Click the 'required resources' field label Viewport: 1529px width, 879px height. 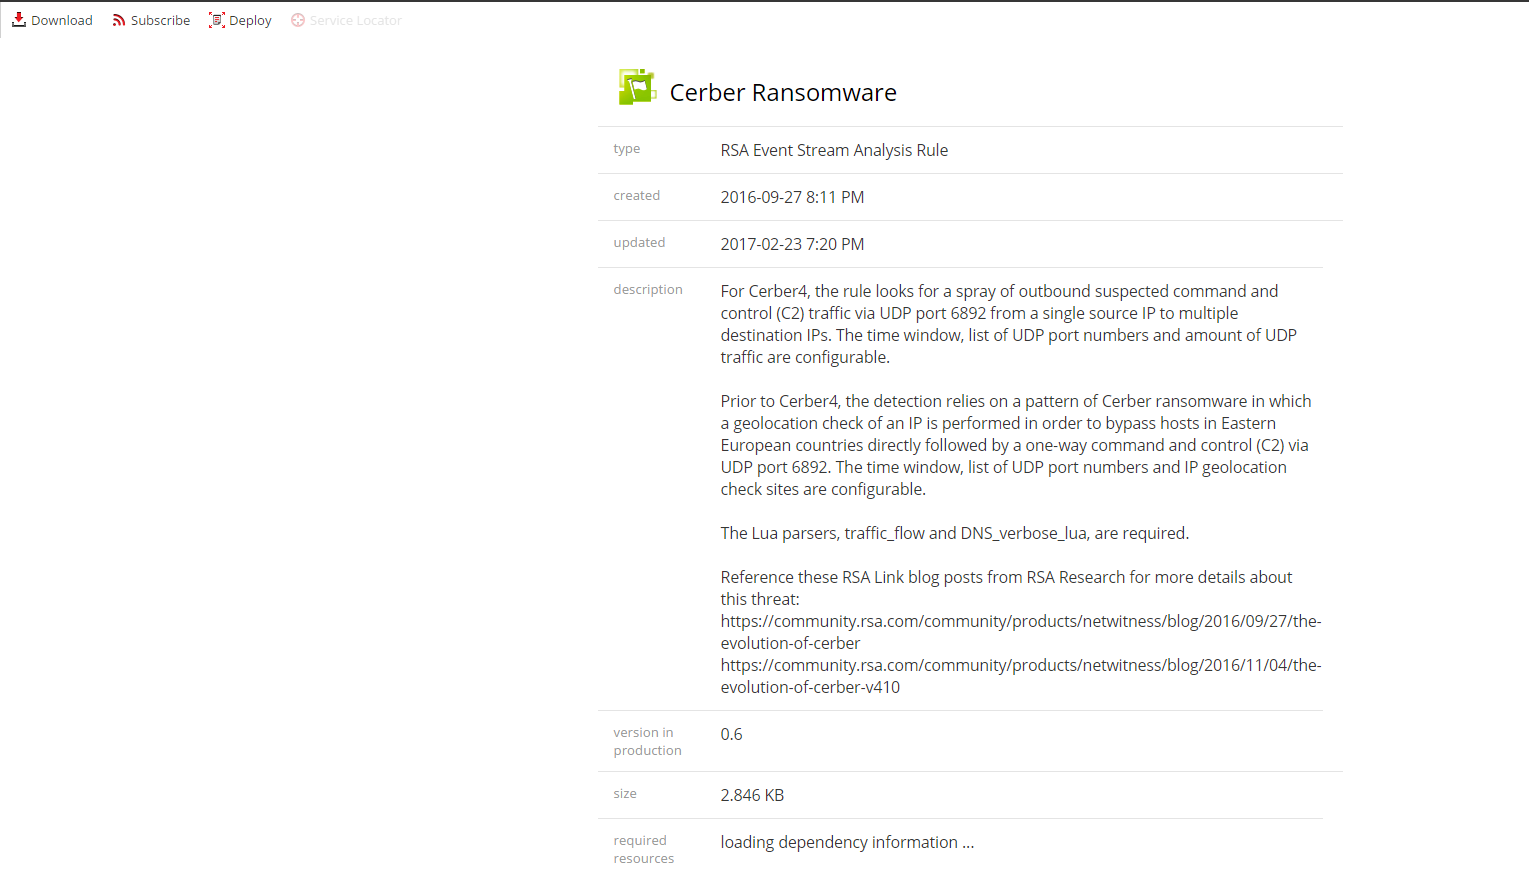(x=644, y=850)
